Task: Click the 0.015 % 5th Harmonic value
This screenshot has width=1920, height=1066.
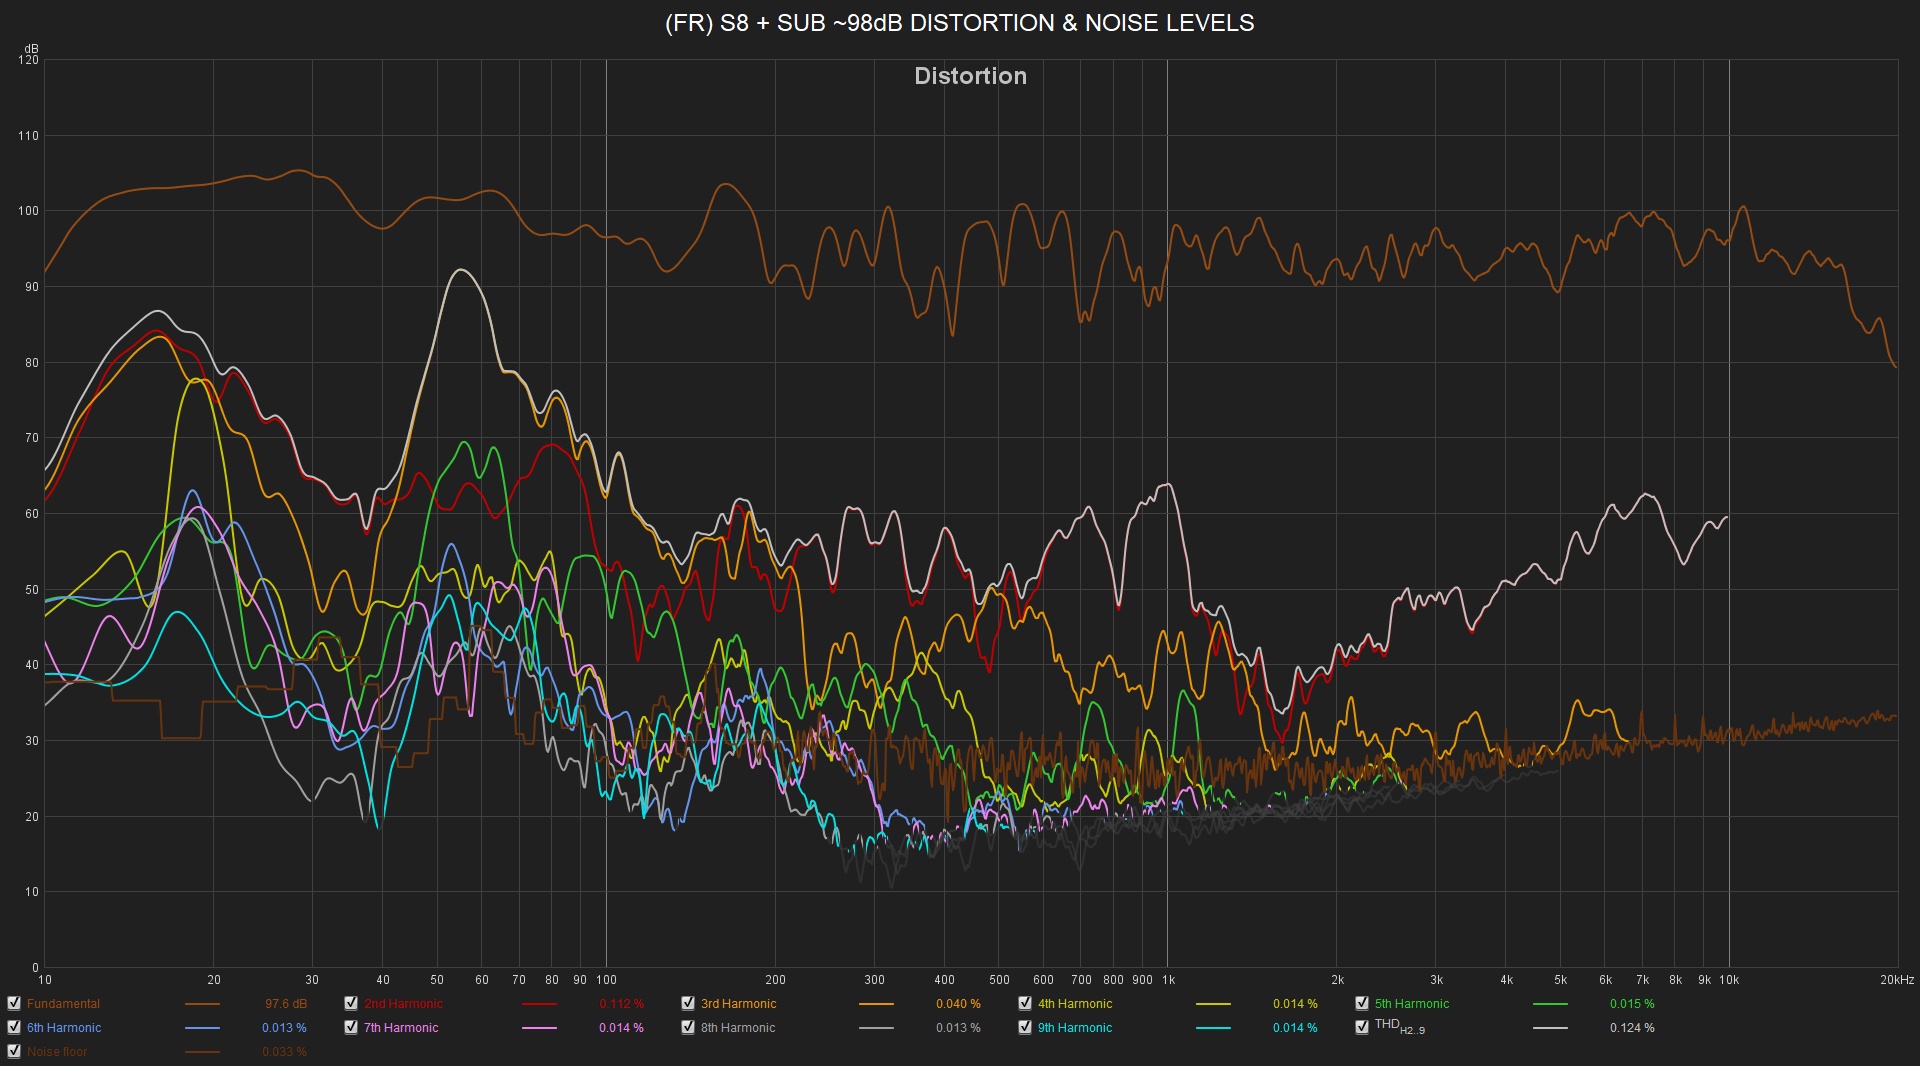Action: click(1632, 1004)
